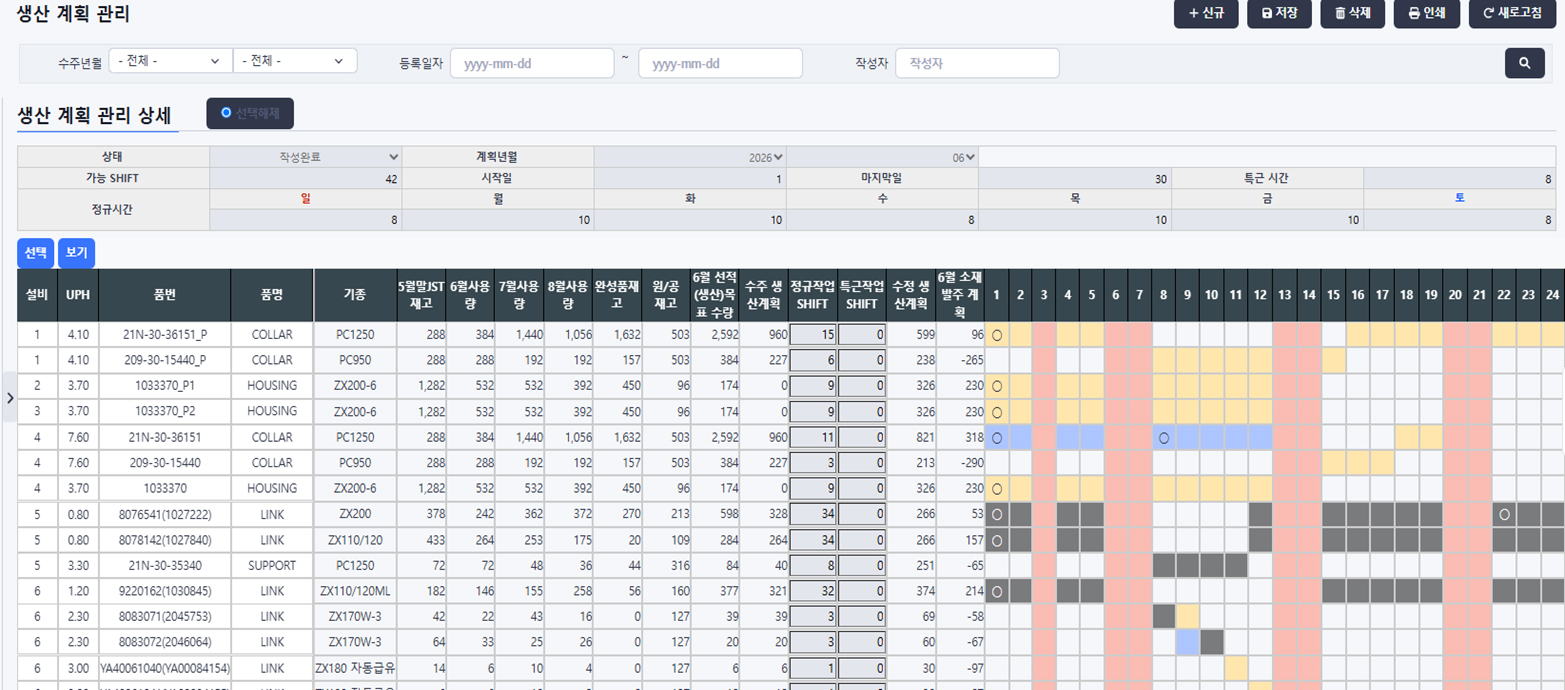Click the UPH column header
1565x690 pixels.
[x=78, y=295]
